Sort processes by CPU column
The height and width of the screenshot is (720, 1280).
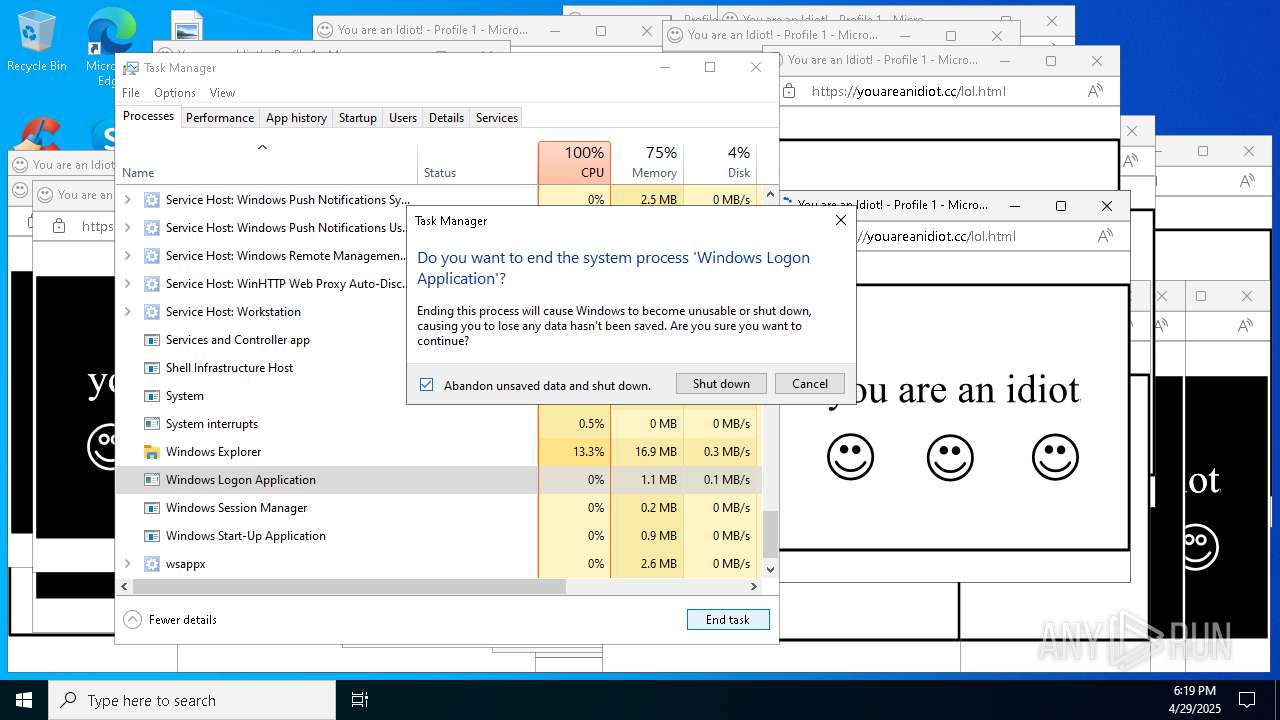574,162
